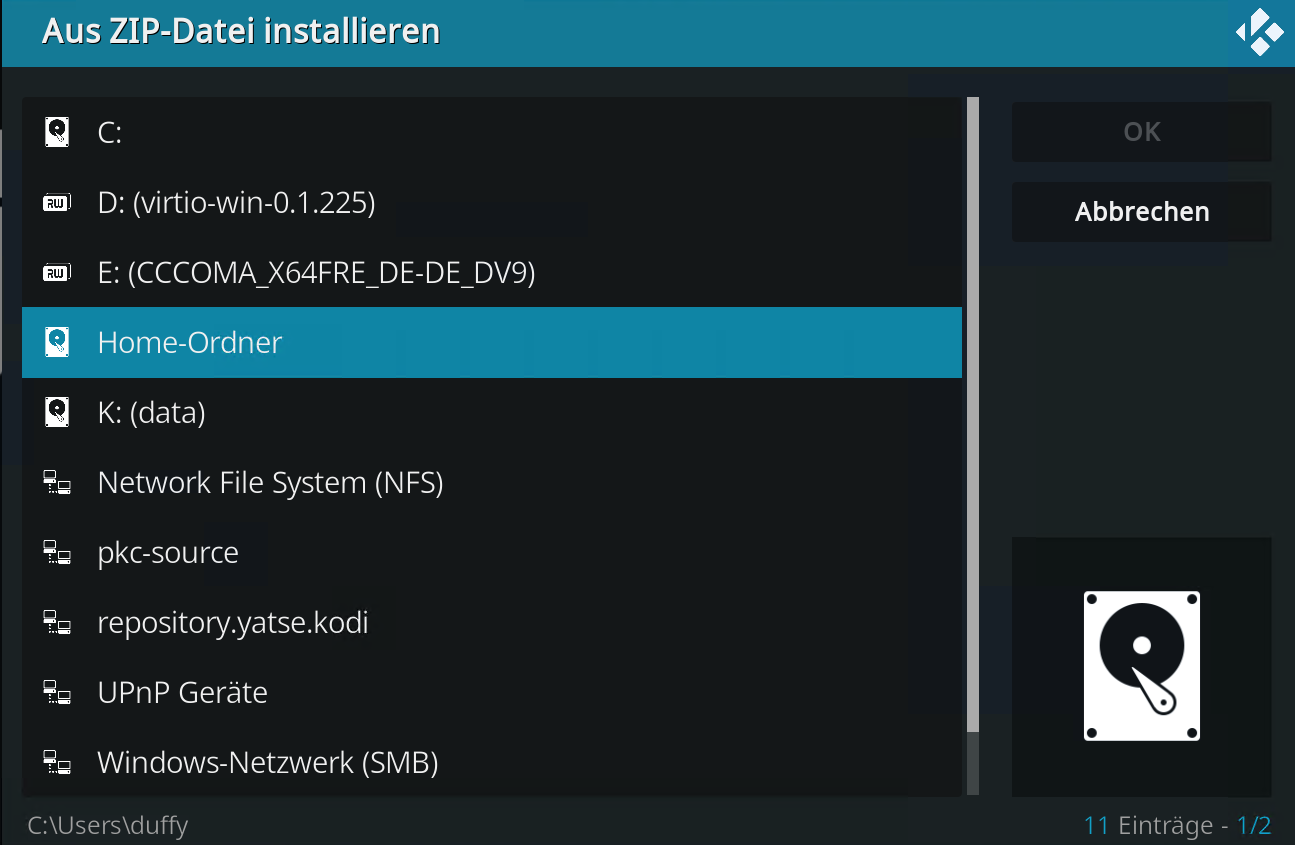The image size is (1295, 845).
Task: Select the Home-Ordner list entry
Action: [x=190, y=343]
